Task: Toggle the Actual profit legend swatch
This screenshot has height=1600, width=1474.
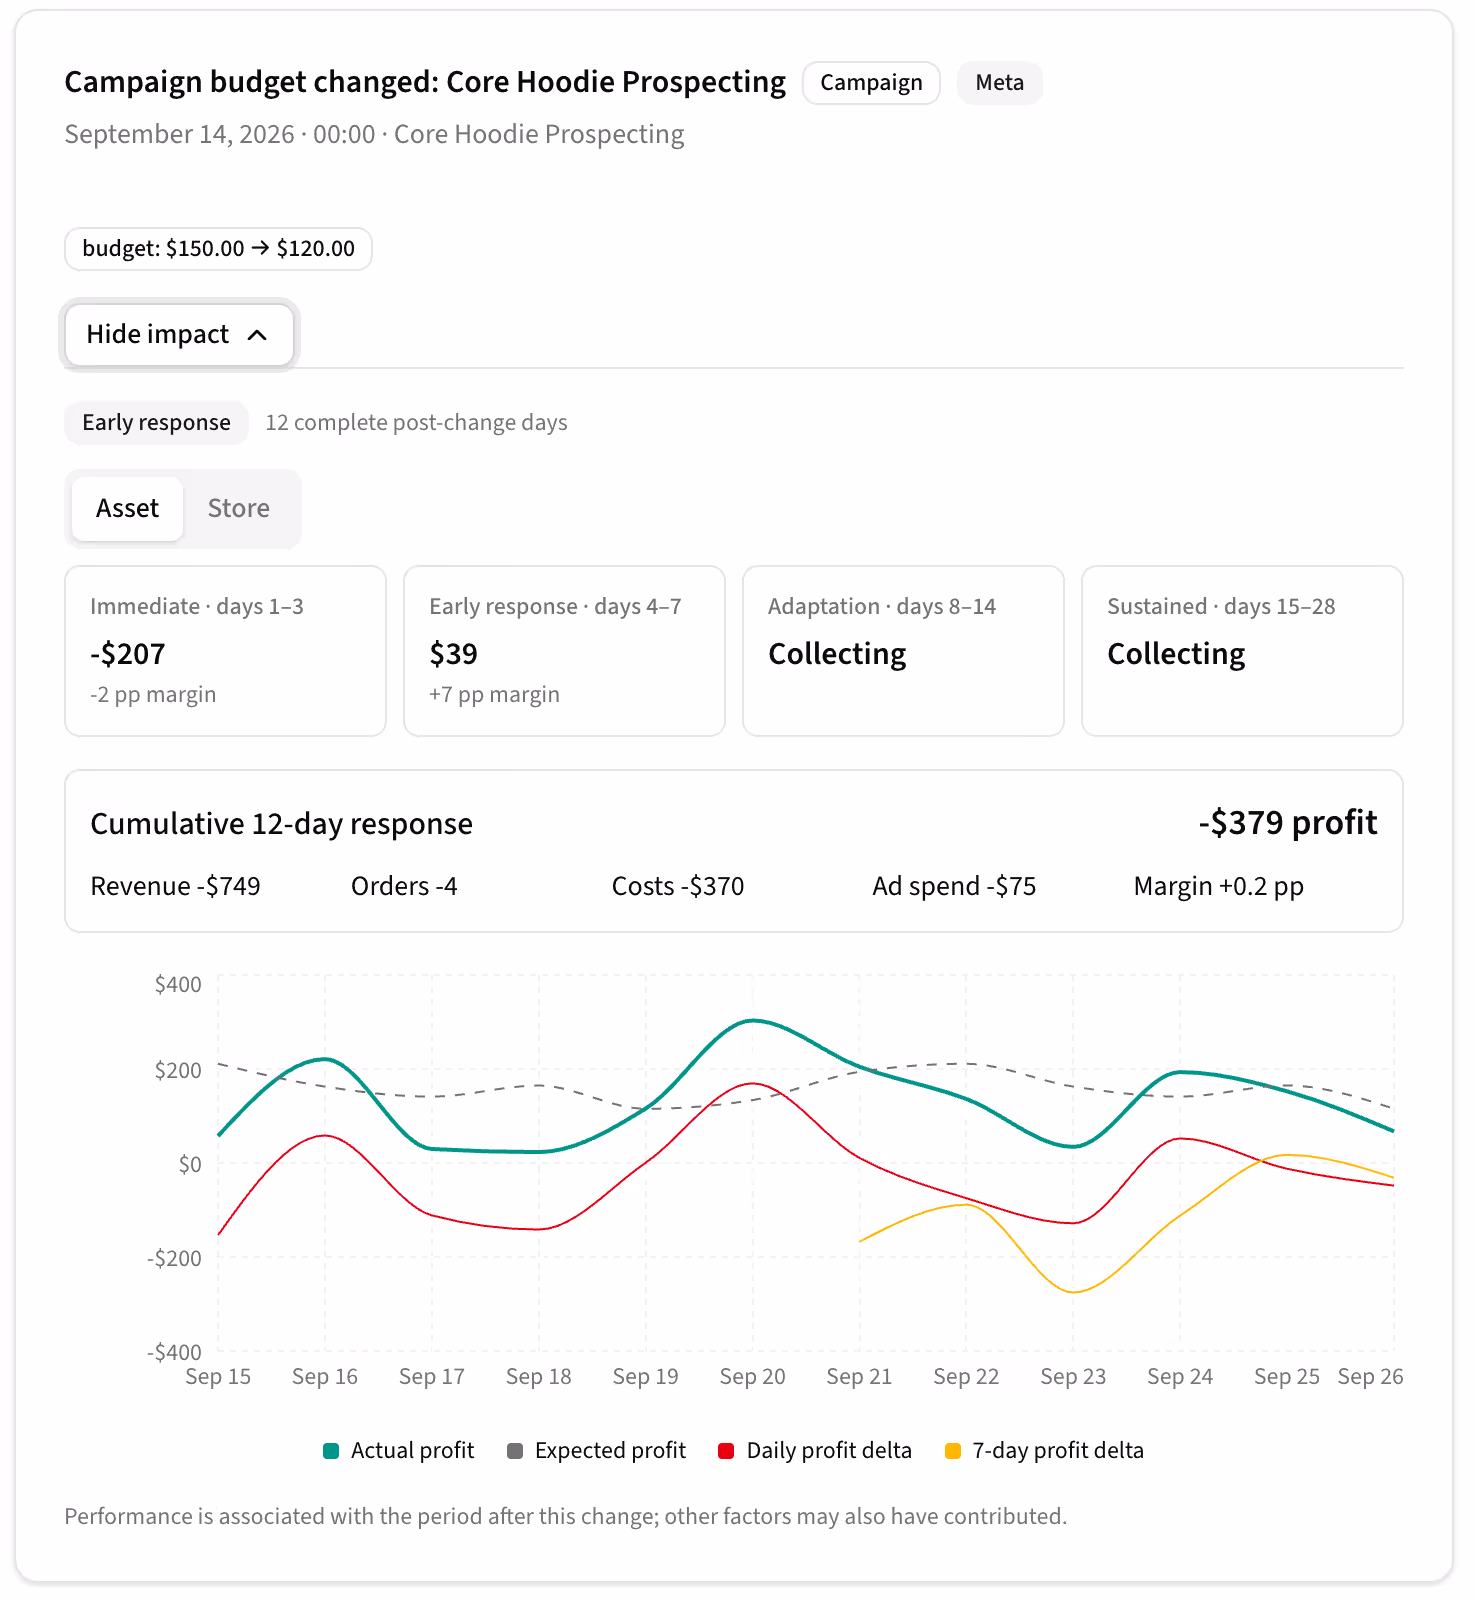Action: 331,1451
